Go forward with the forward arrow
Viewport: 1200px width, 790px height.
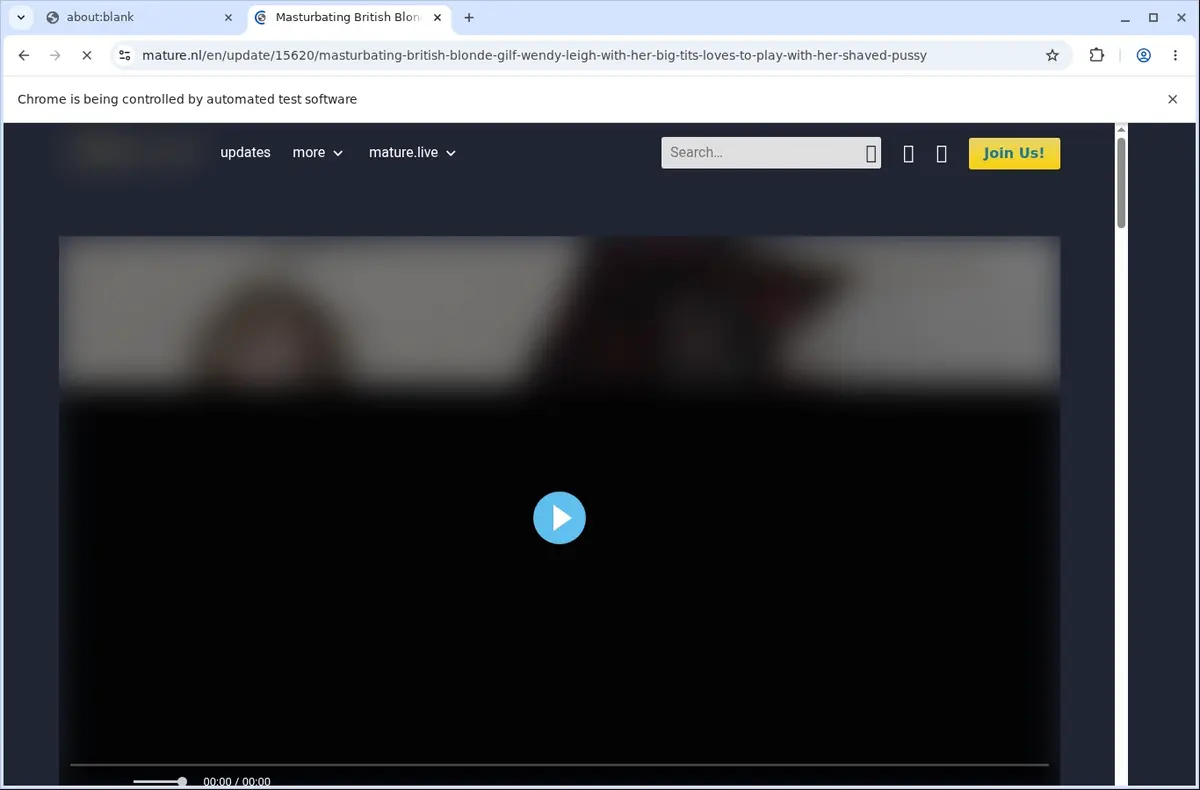tap(55, 56)
